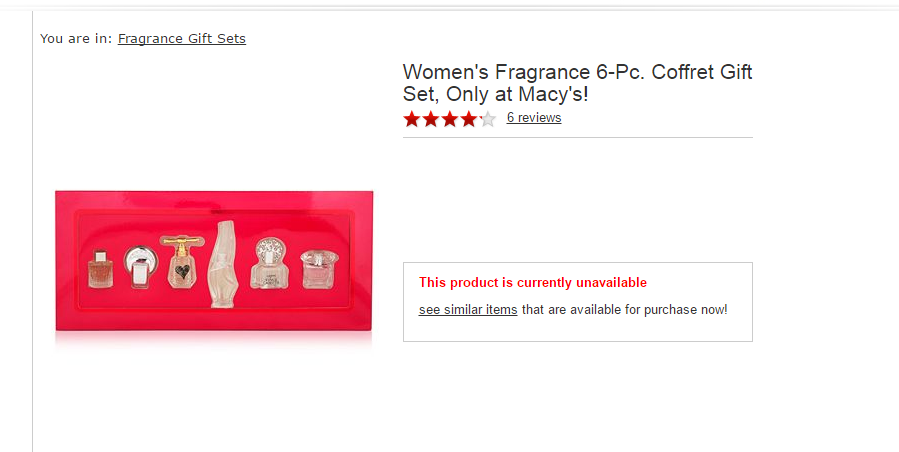The image size is (899, 452).
Task: Click the red 'currently unavailable' message
Action: pos(533,283)
